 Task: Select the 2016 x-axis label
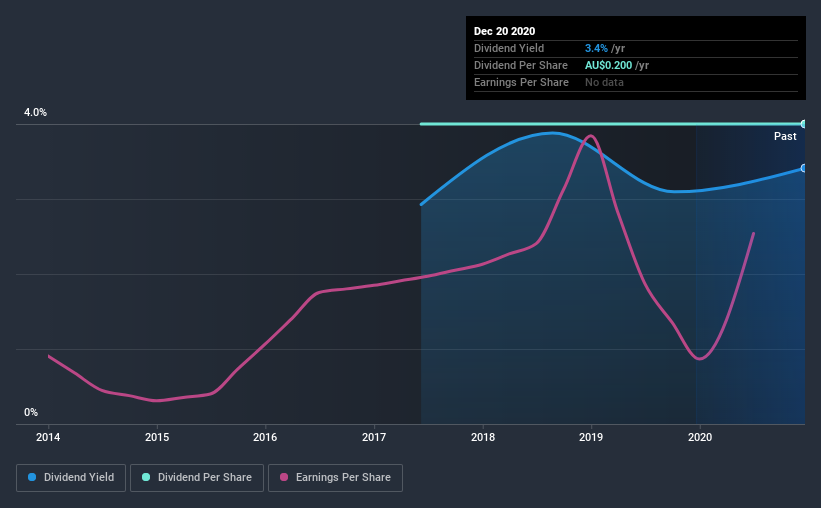265,437
